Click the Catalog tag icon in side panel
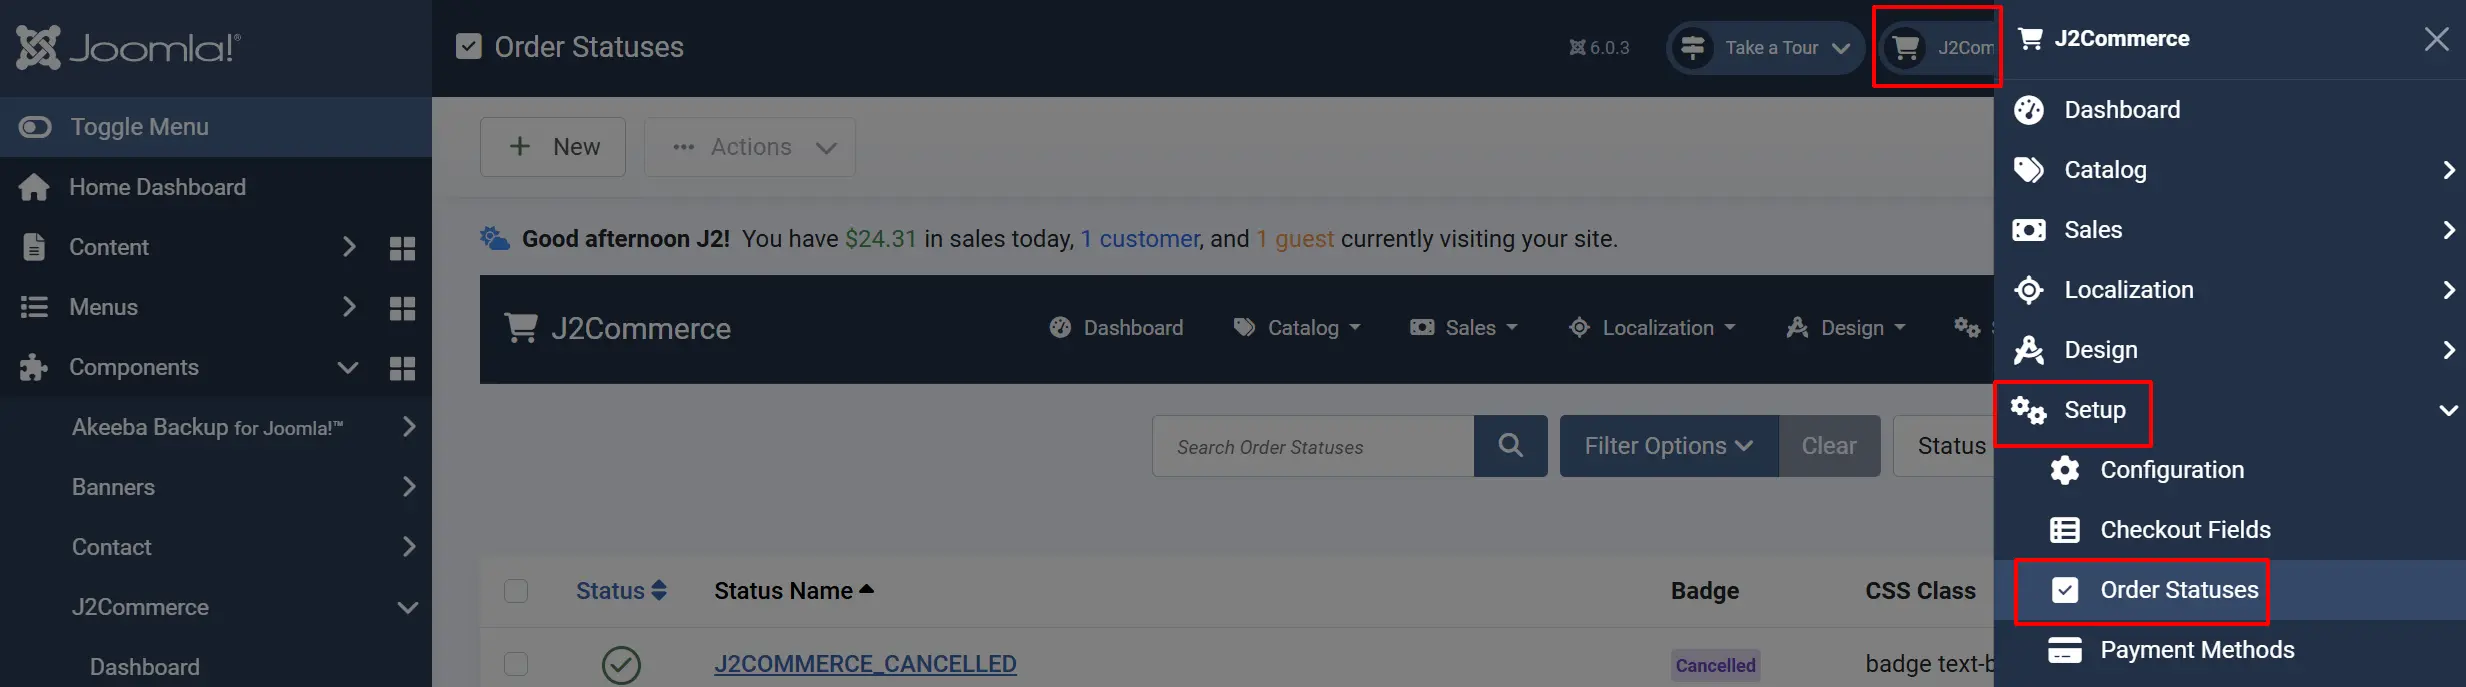 (2029, 170)
